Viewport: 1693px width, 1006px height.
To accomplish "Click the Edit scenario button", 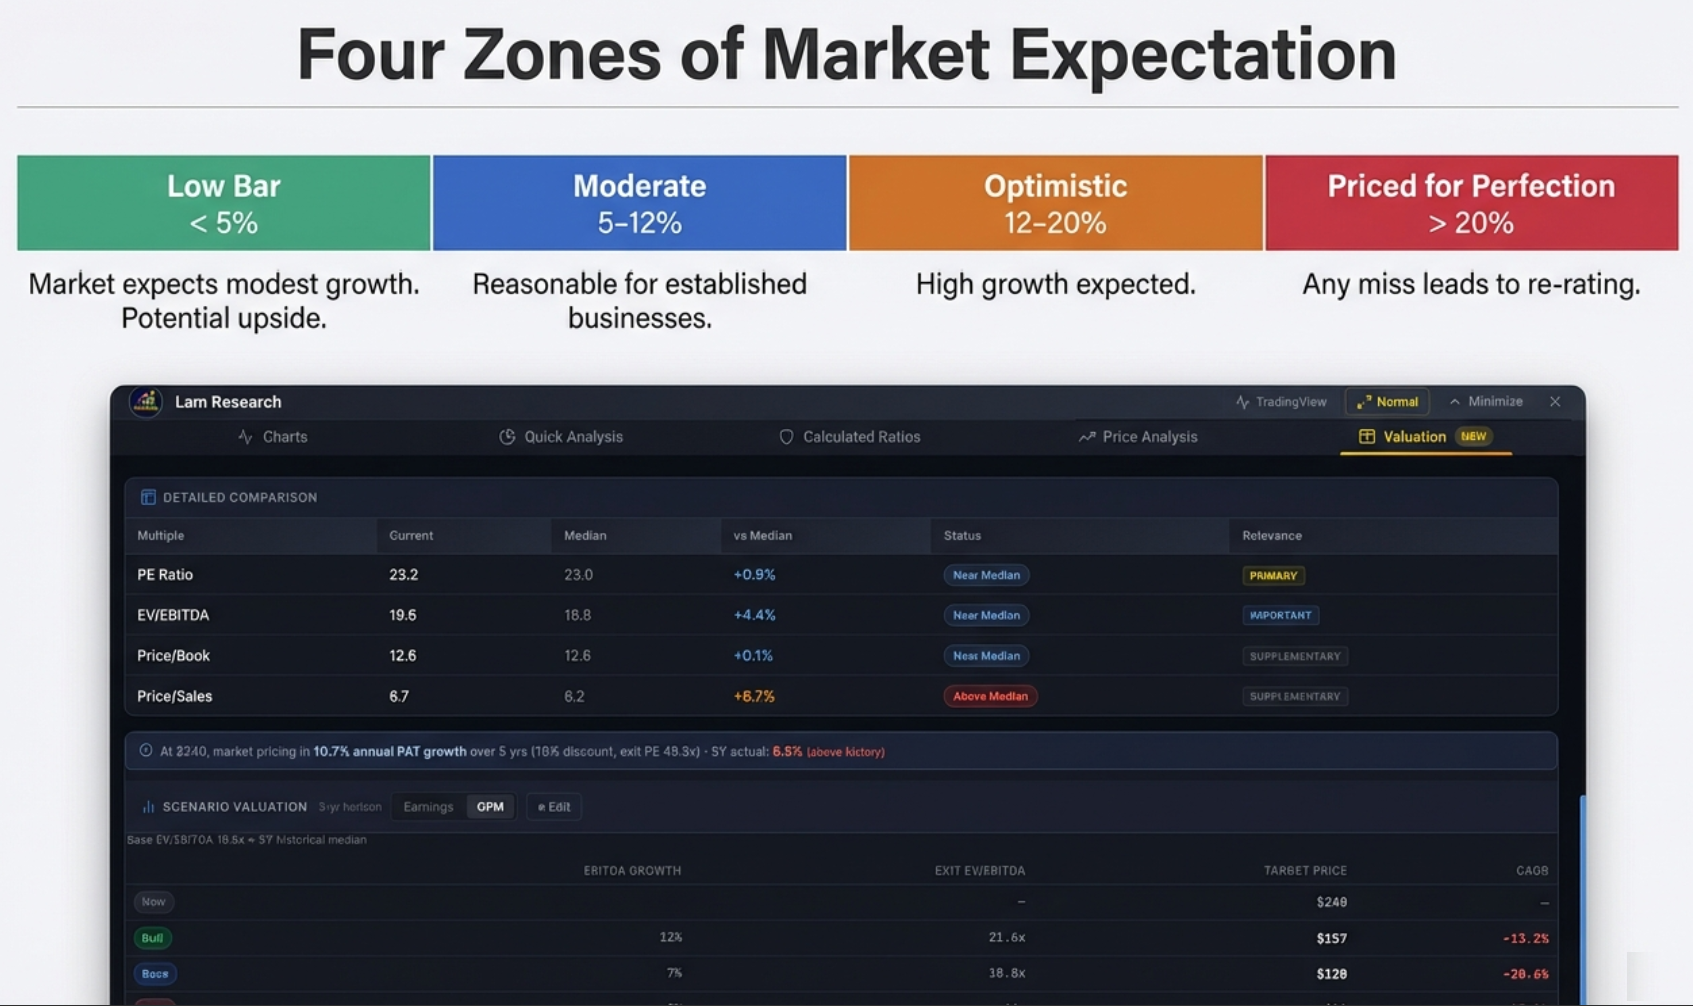I will coord(554,807).
